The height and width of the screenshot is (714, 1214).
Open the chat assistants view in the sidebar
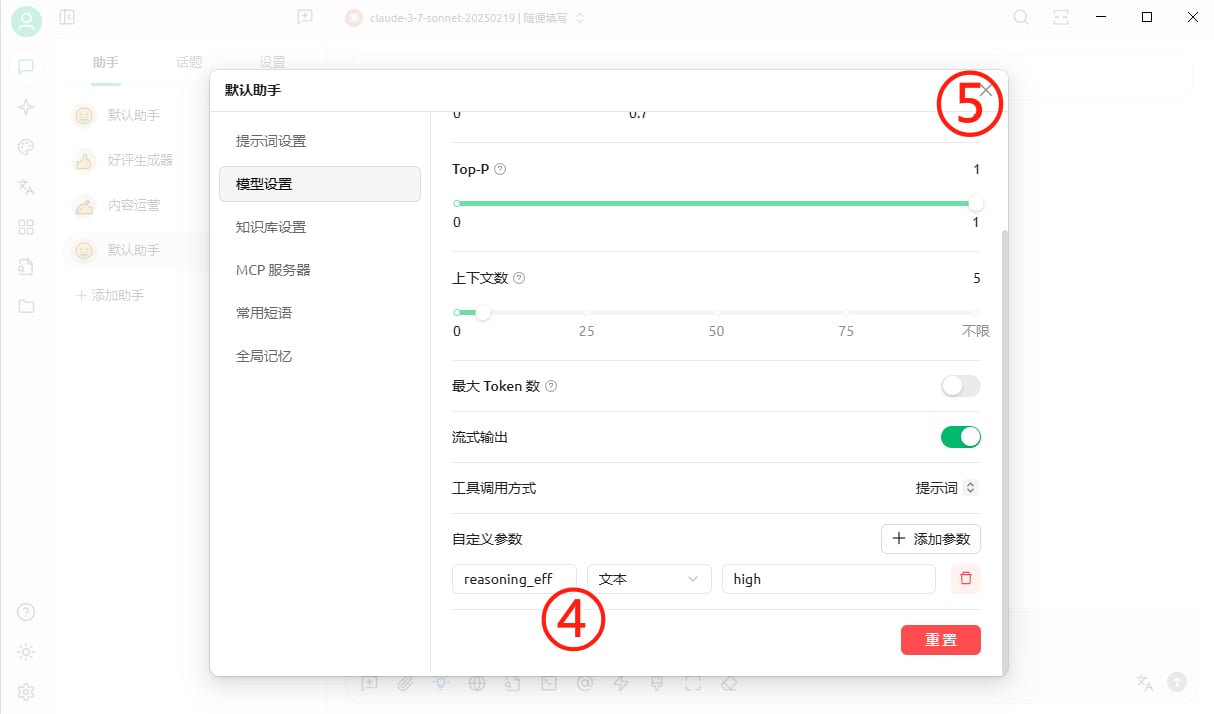pos(26,67)
